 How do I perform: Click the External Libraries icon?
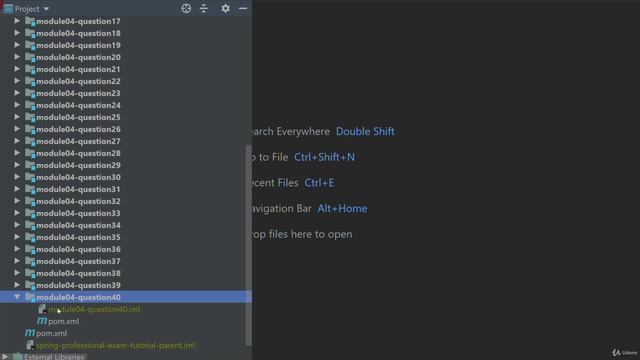coord(18,356)
